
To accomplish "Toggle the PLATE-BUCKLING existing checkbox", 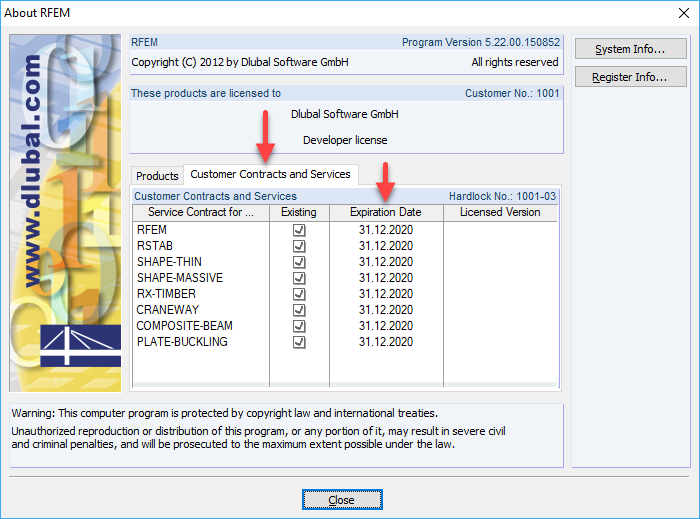I will 299,342.
